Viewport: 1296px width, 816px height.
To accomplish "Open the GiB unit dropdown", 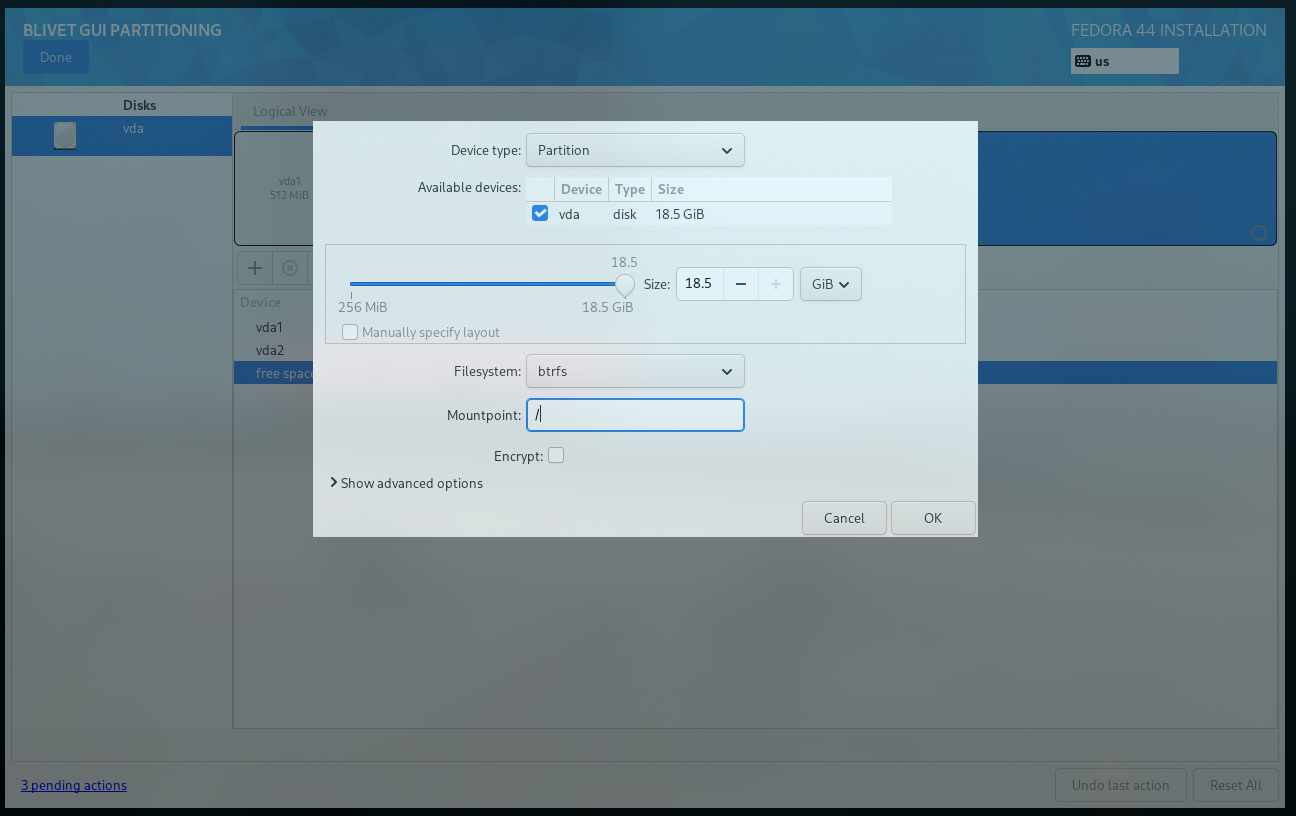I will 831,284.
